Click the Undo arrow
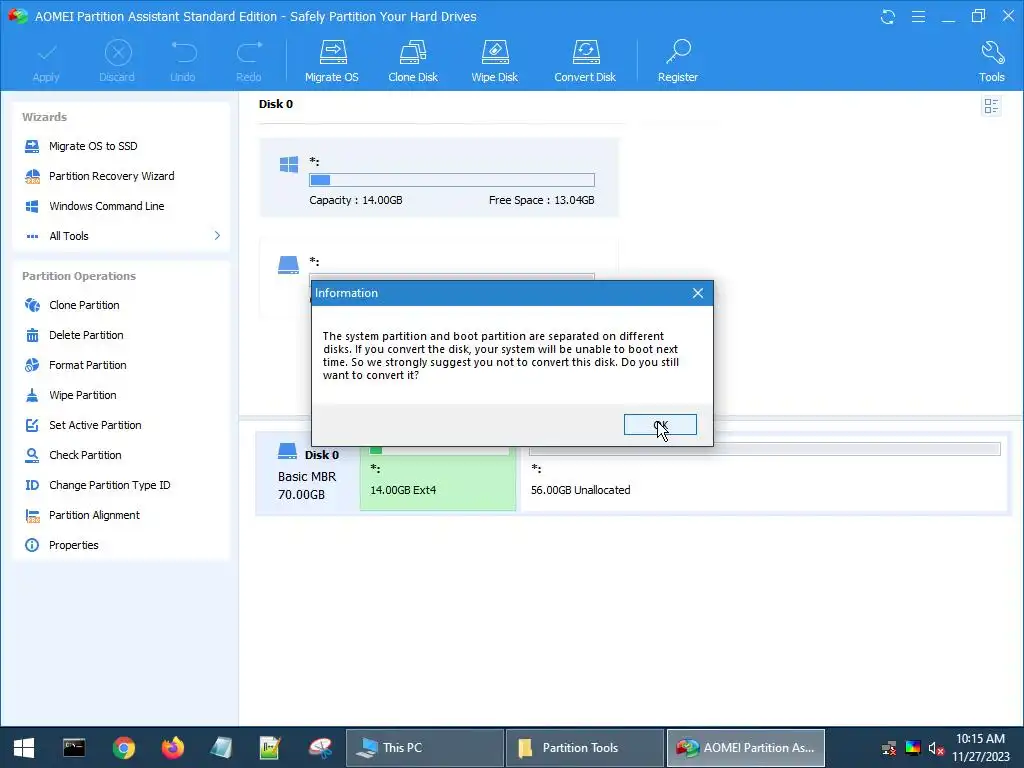Screen dimensions: 1024x768 click(183, 61)
